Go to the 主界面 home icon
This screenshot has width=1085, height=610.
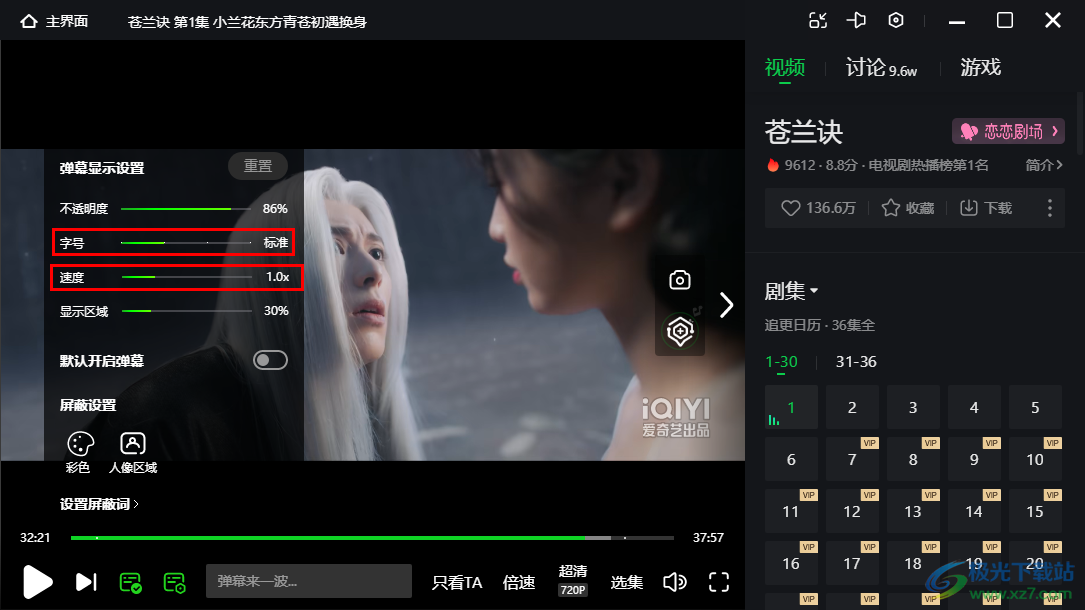click(28, 21)
